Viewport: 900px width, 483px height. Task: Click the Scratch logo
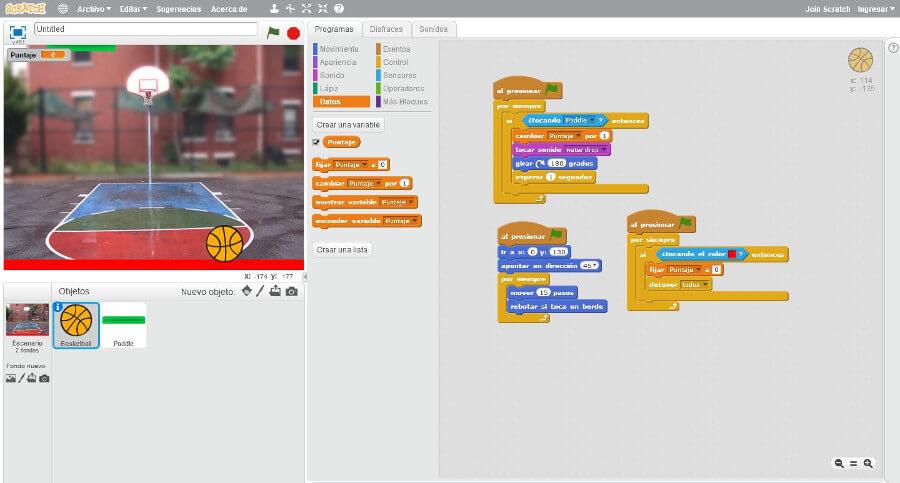pos(25,9)
